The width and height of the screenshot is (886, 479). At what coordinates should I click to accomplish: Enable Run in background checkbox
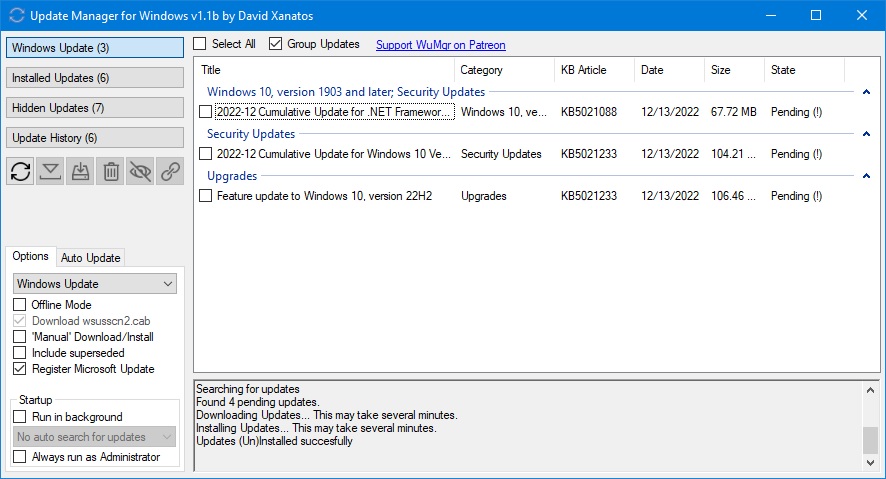pos(20,417)
